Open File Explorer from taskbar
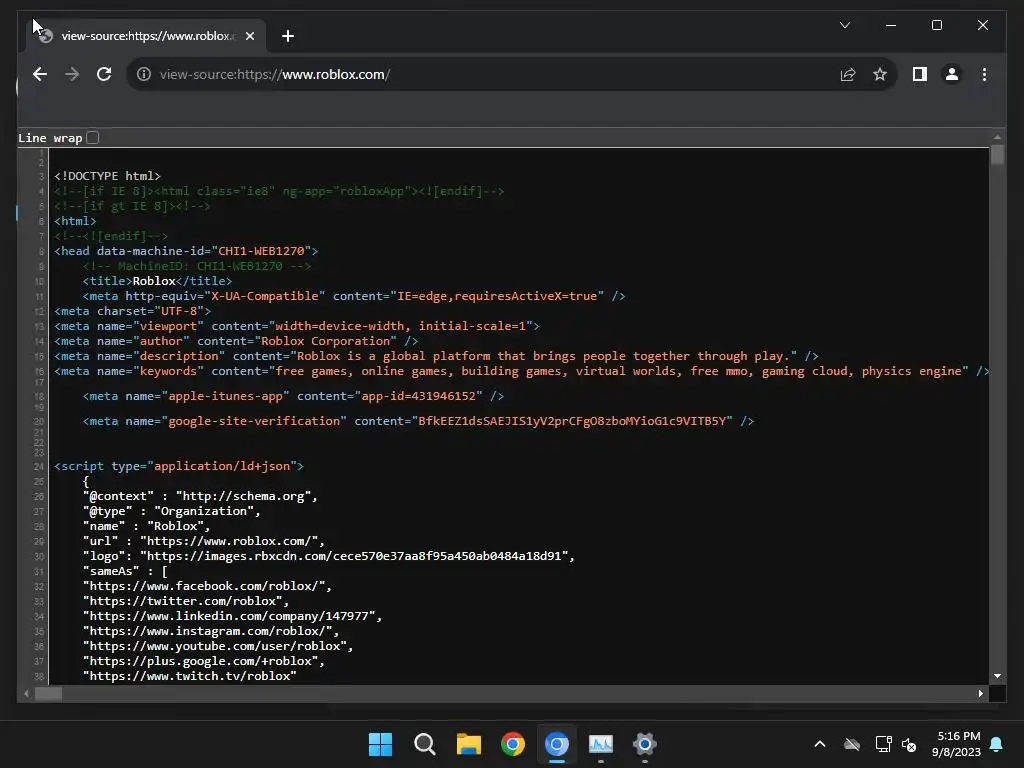The width and height of the screenshot is (1024, 768). 468,744
